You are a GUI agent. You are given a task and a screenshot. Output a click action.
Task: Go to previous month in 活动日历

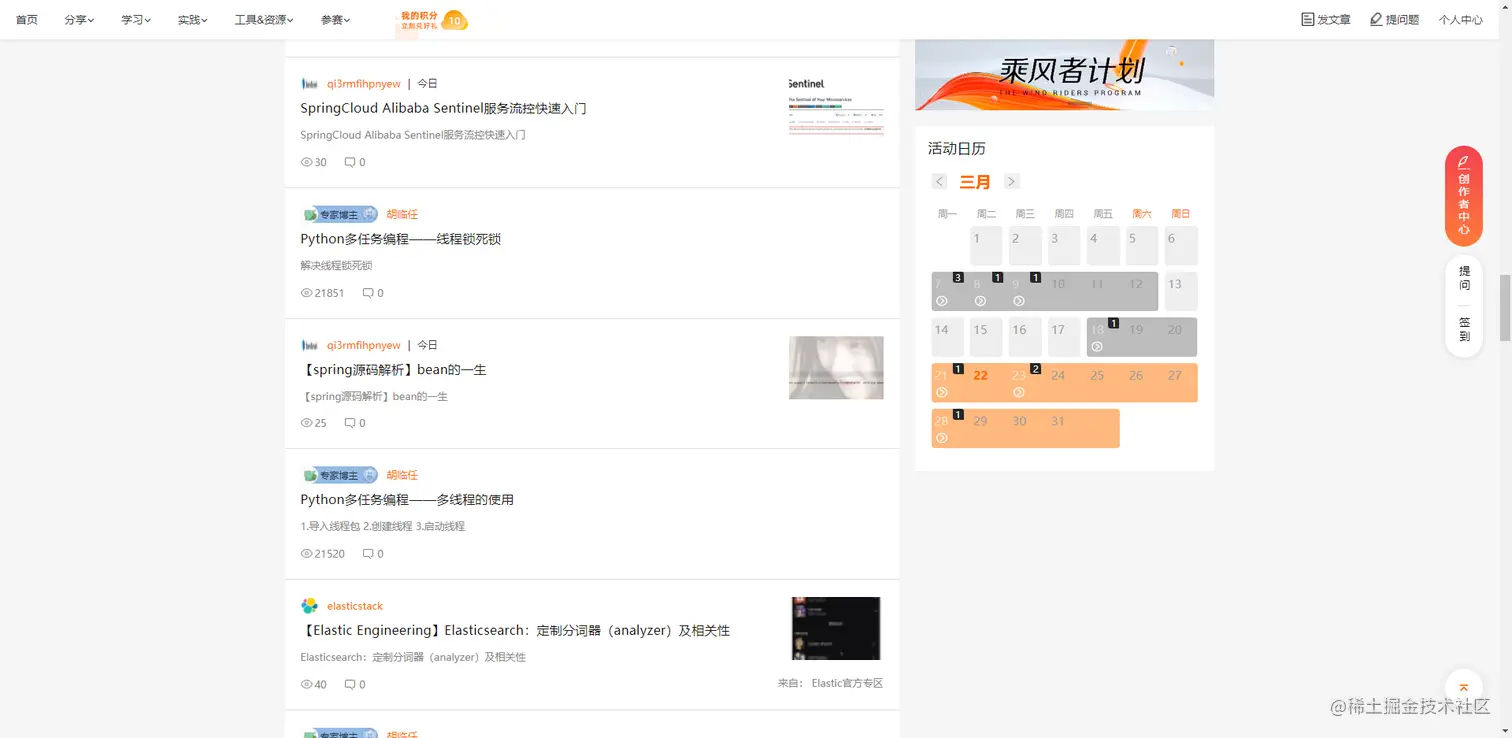coord(939,181)
